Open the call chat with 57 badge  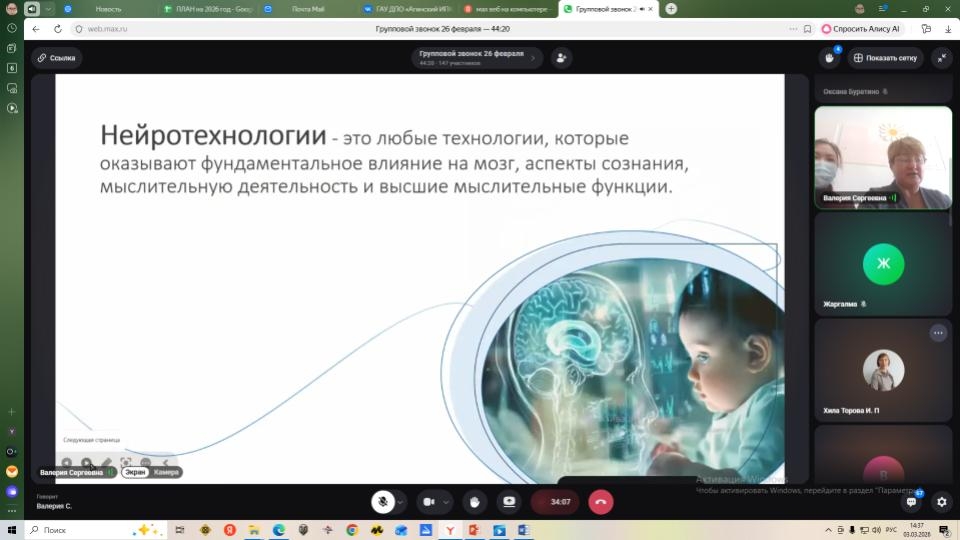pyautogui.click(x=911, y=502)
